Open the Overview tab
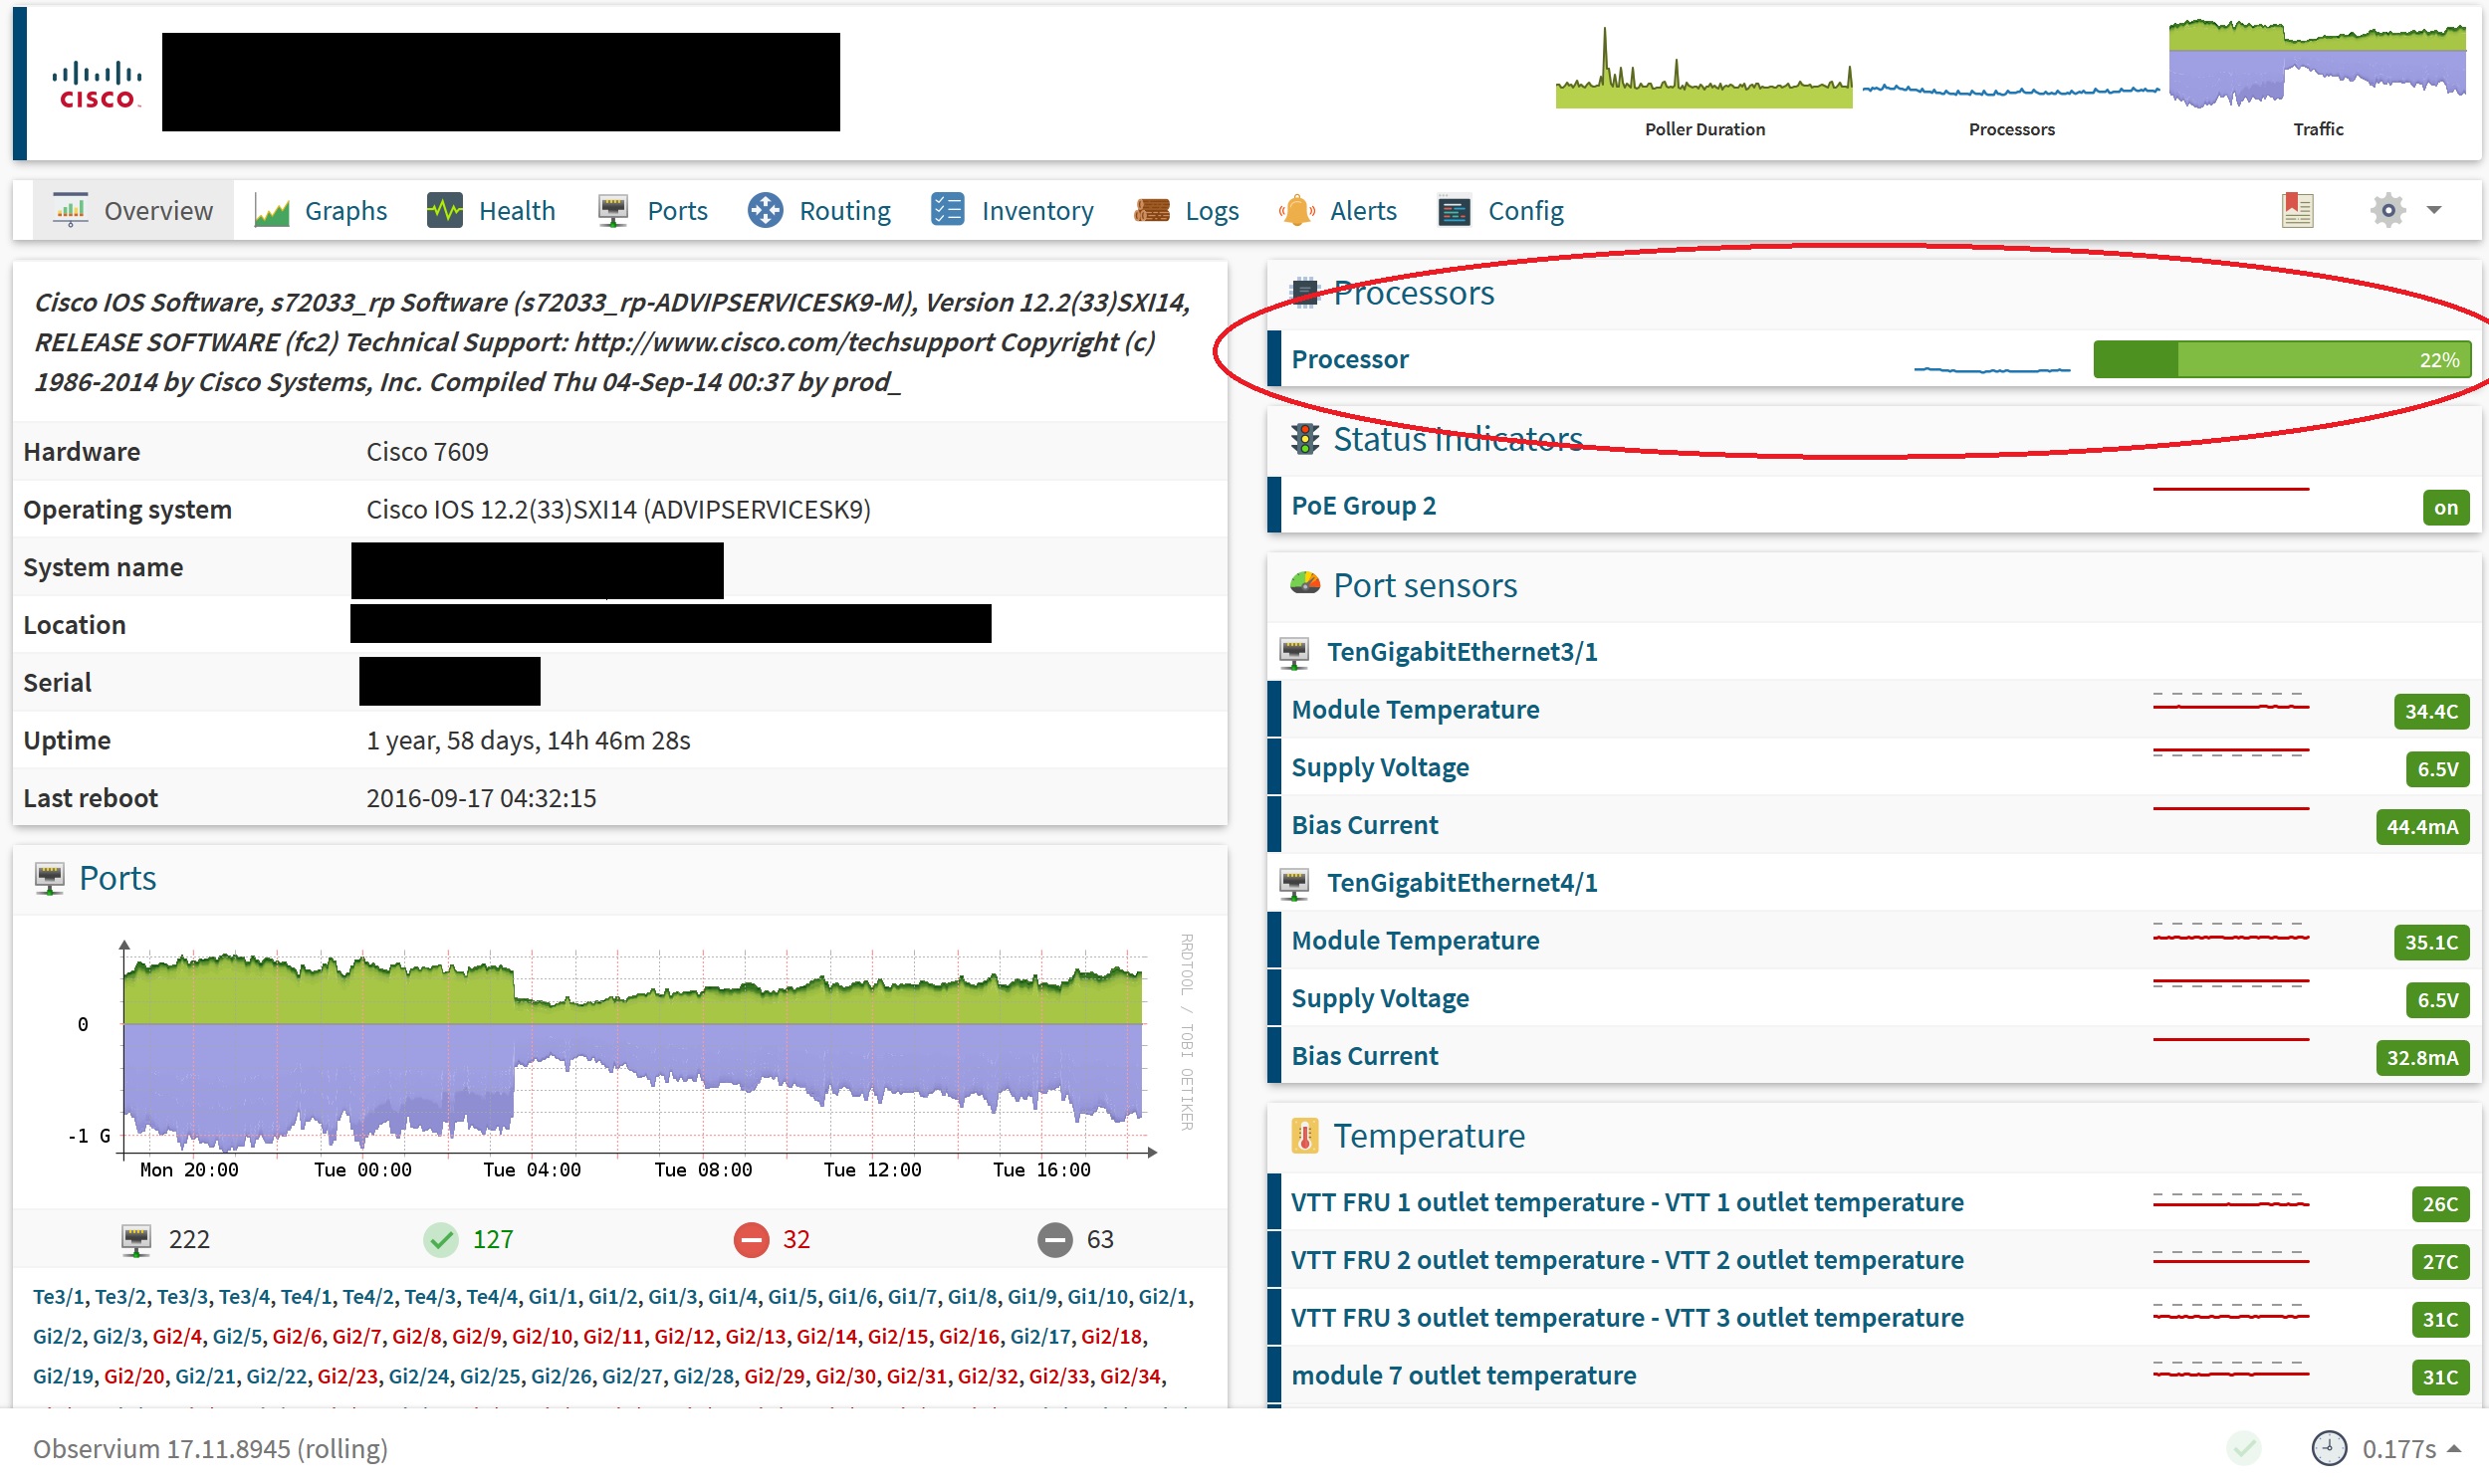 133,210
